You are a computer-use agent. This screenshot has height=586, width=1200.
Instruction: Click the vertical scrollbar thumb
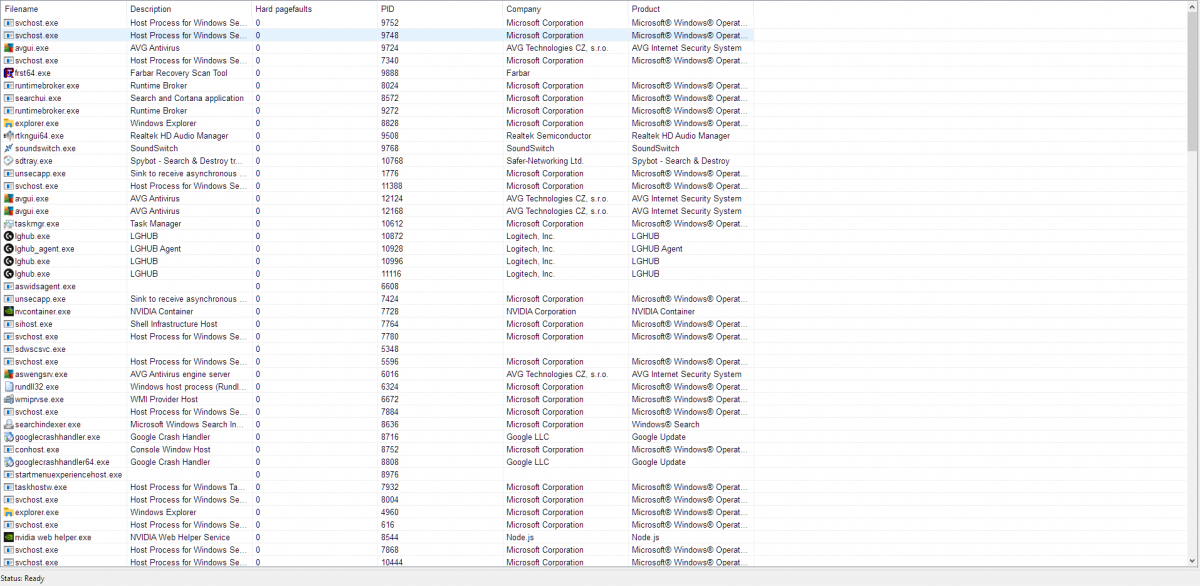click(x=1193, y=82)
